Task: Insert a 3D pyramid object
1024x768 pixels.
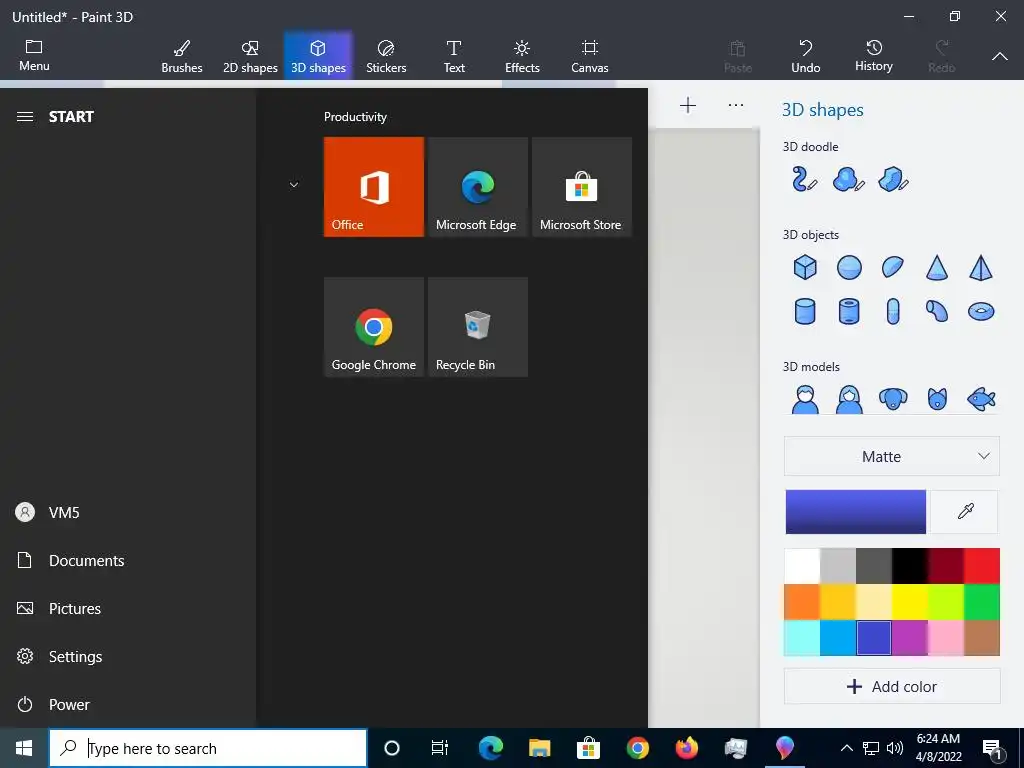Action: pyautogui.click(x=981, y=267)
